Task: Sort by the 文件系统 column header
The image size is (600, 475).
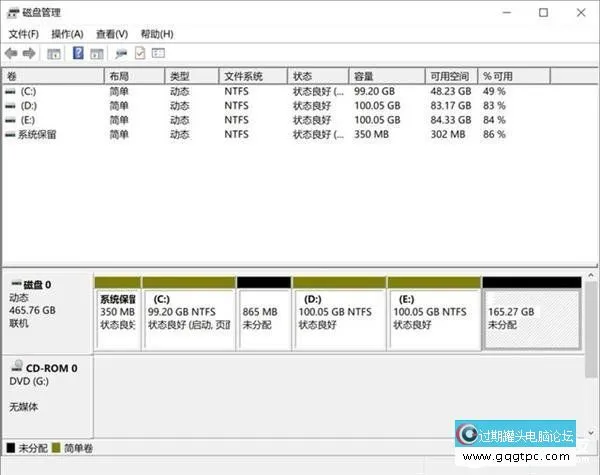Action: (x=253, y=76)
